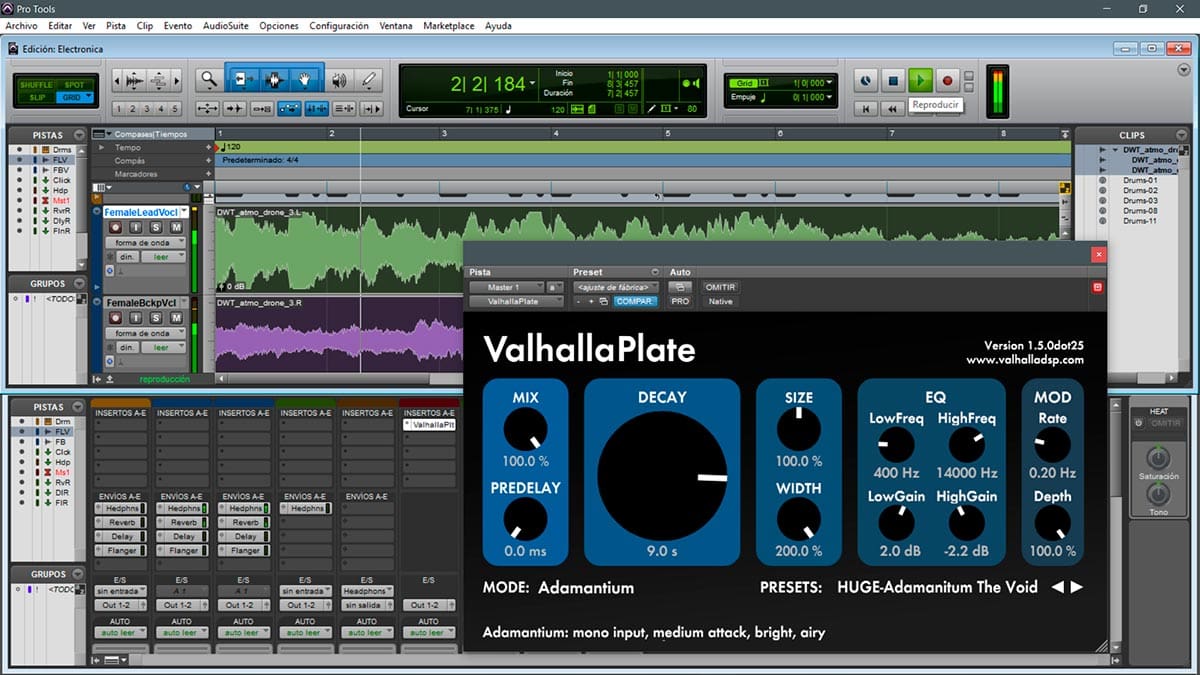Toggle input monitoring on FemaleLeadVocl track

[x=136, y=228]
